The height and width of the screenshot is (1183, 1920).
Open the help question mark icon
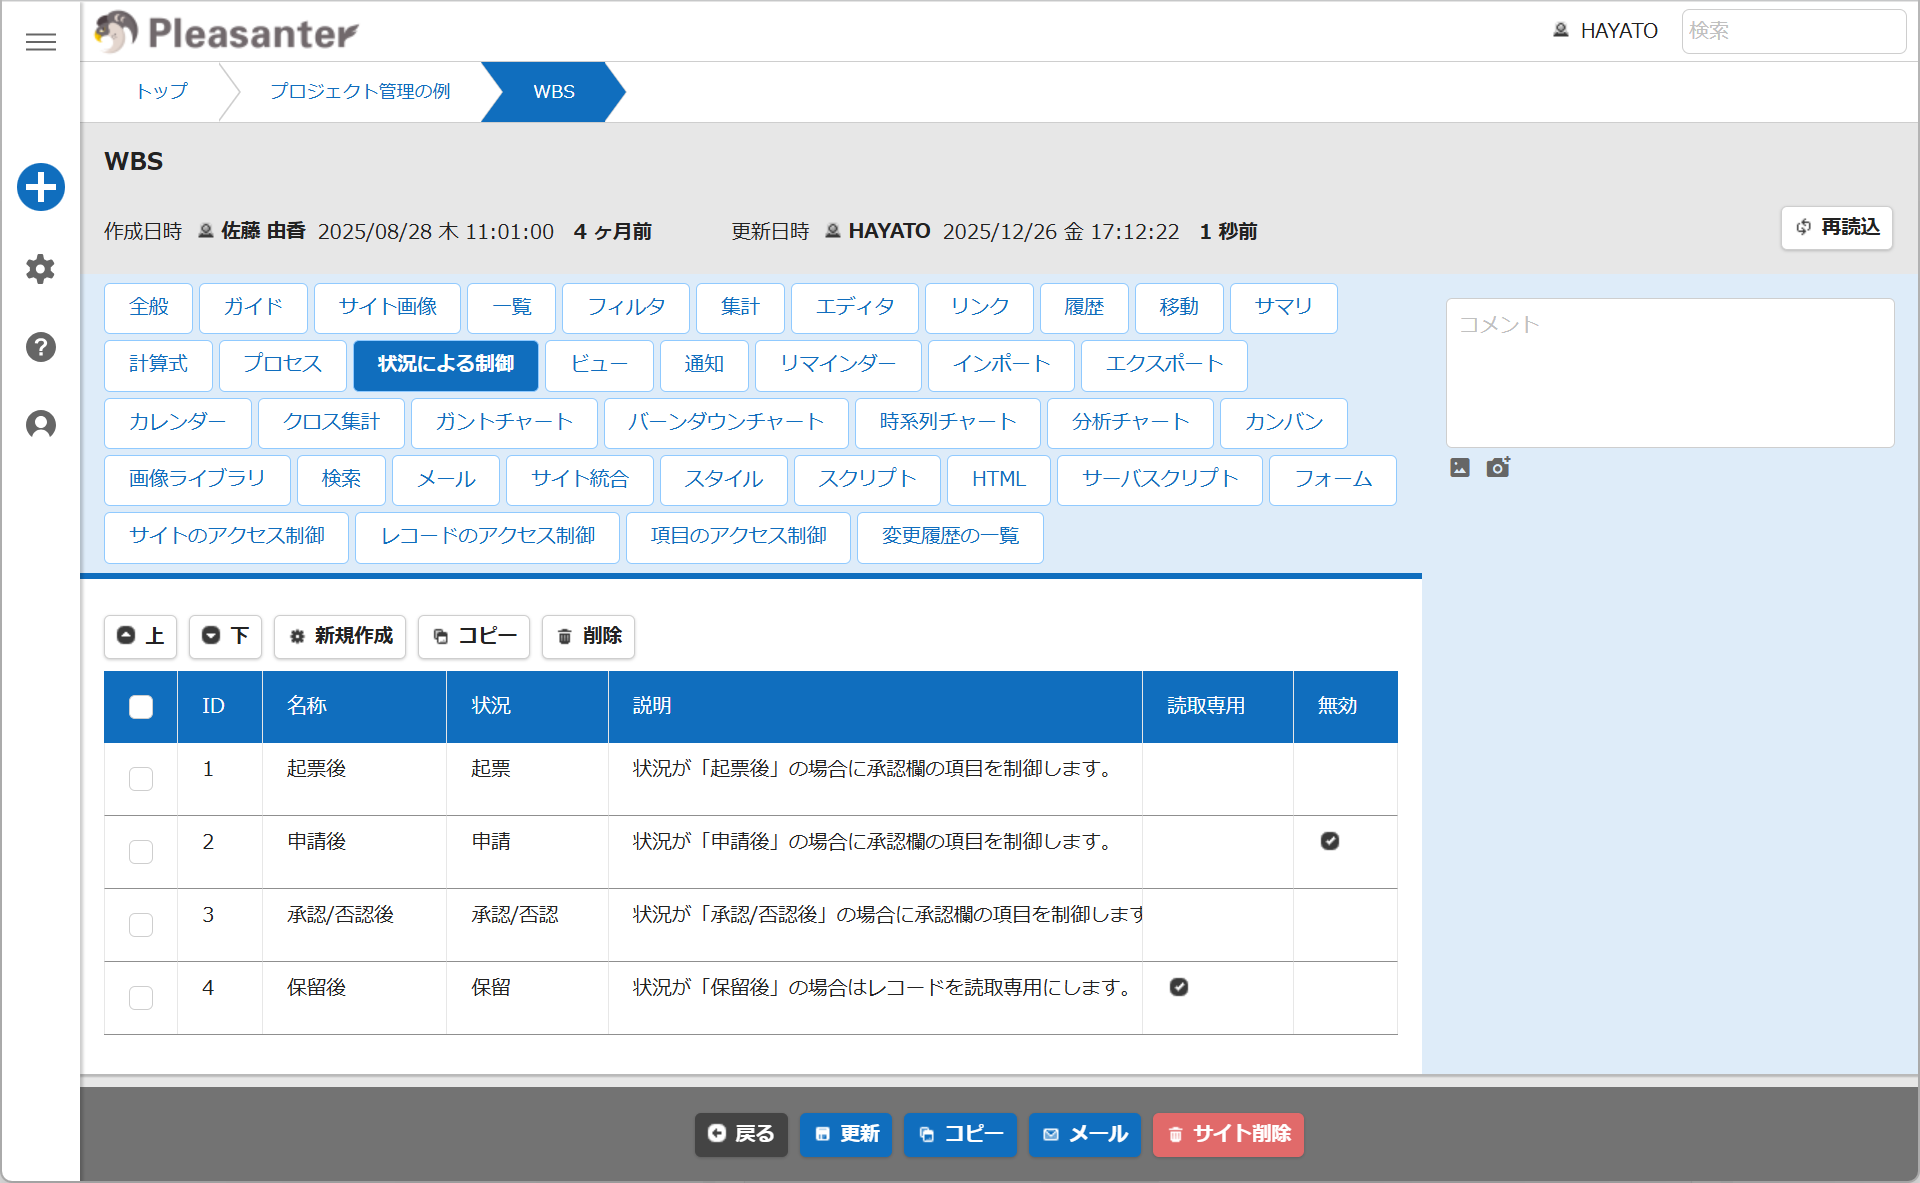click(40, 347)
